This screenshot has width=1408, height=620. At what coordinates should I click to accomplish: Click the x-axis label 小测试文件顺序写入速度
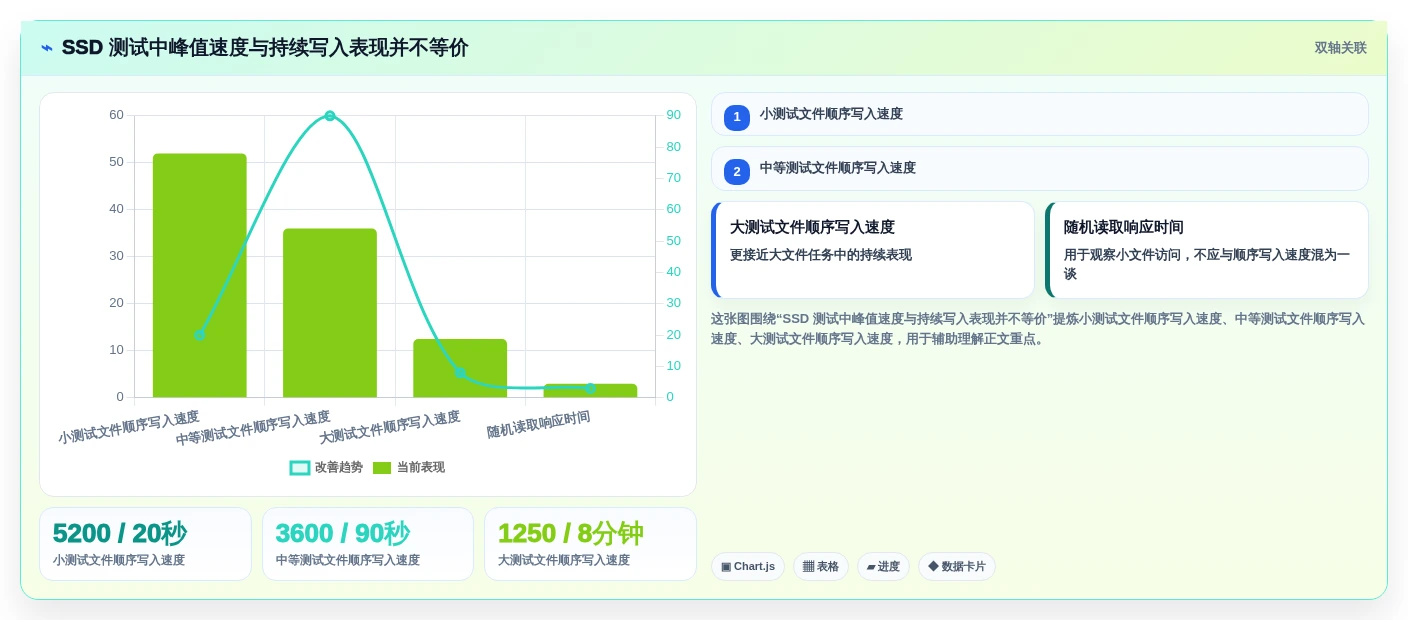(x=128, y=427)
